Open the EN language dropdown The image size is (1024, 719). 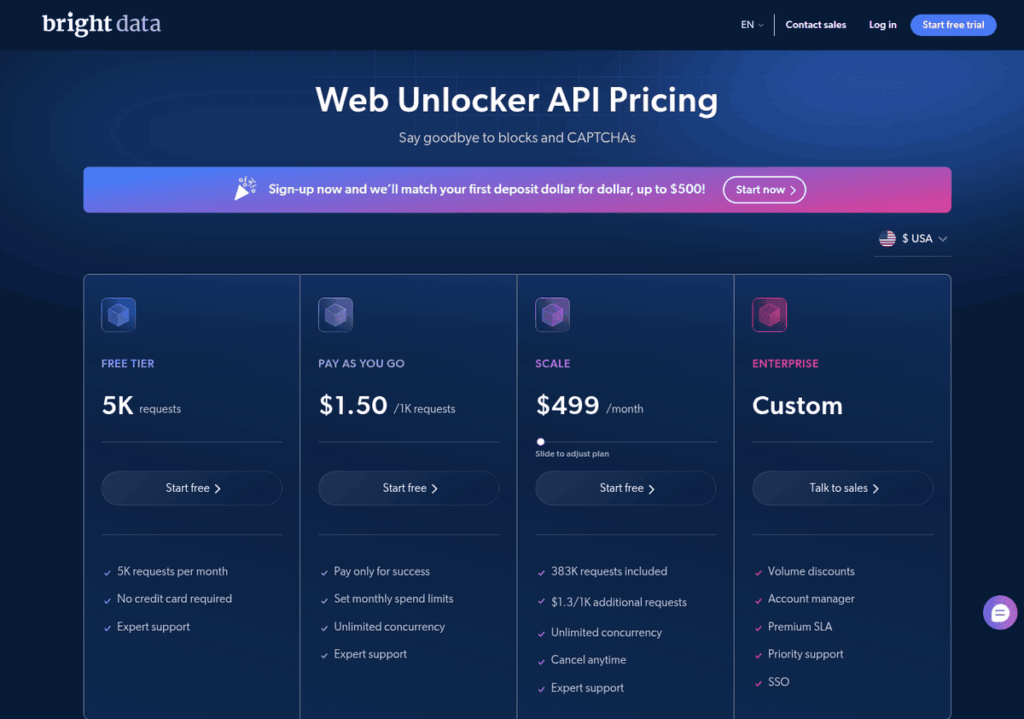[752, 25]
